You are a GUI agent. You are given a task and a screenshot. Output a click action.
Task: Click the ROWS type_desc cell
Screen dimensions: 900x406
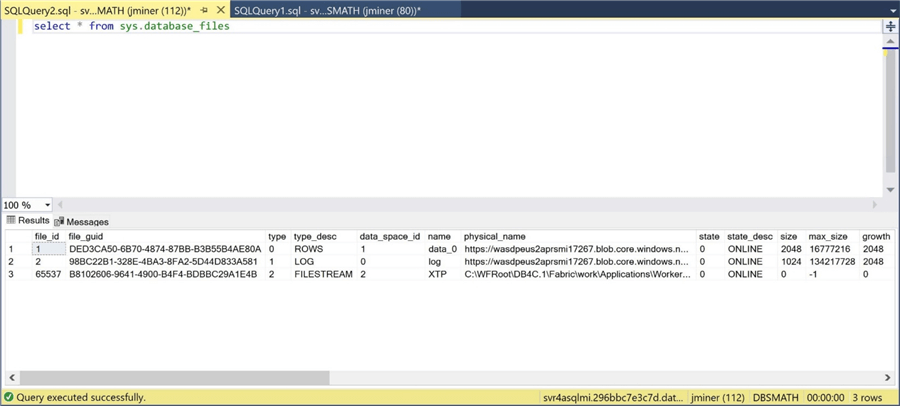(x=324, y=249)
